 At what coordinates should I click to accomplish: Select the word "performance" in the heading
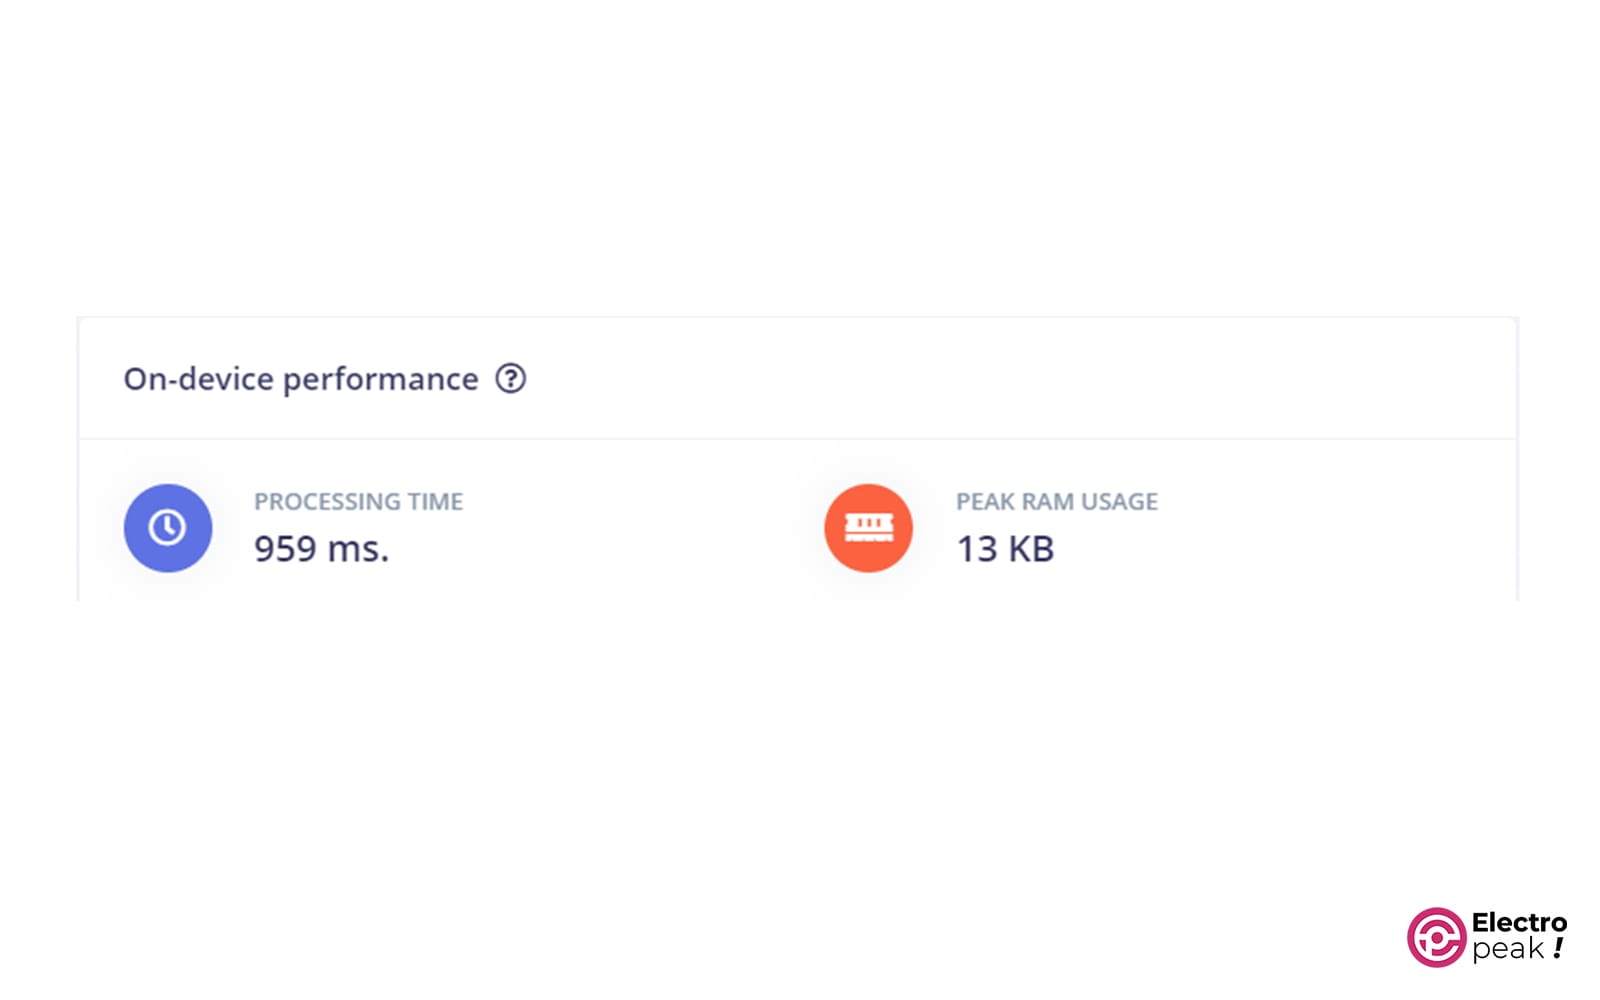(x=380, y=380)
